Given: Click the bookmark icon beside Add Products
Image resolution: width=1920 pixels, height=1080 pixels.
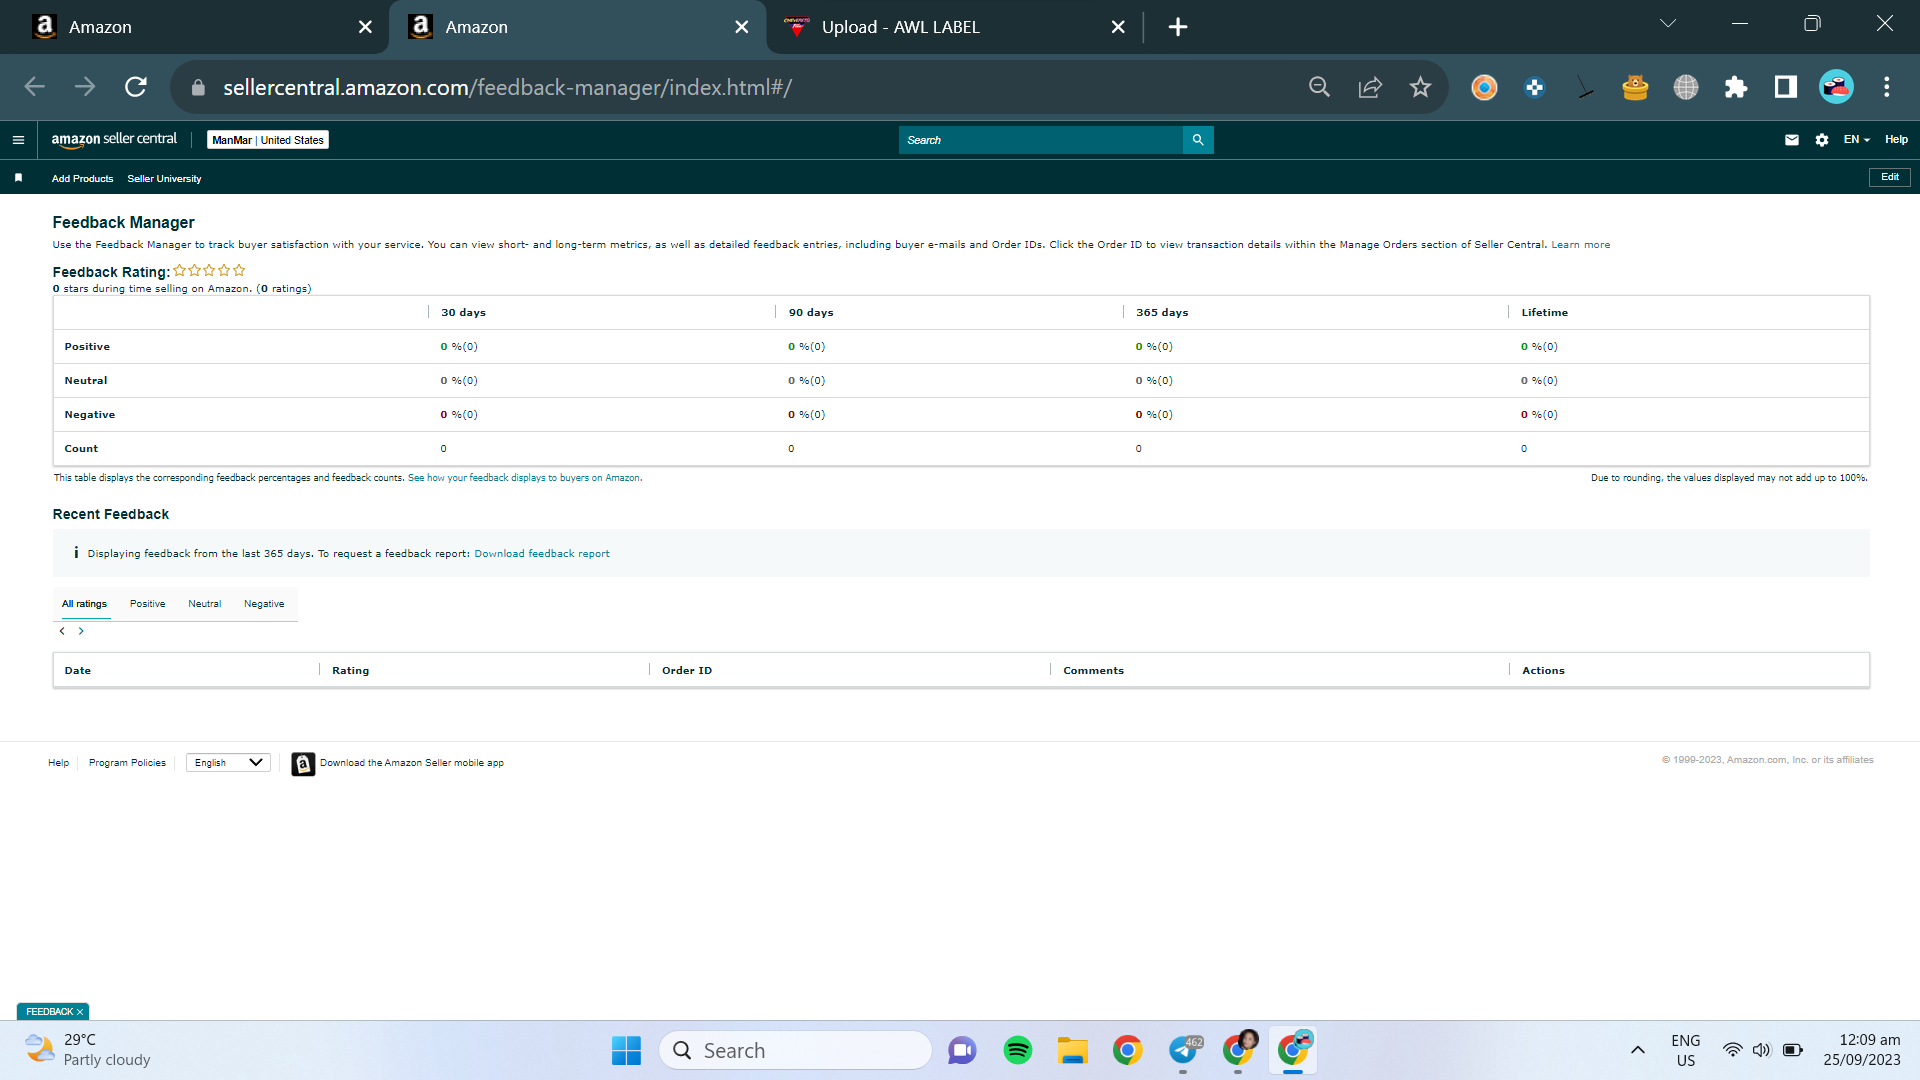Looking at the screenshot, I should (18, 178).
